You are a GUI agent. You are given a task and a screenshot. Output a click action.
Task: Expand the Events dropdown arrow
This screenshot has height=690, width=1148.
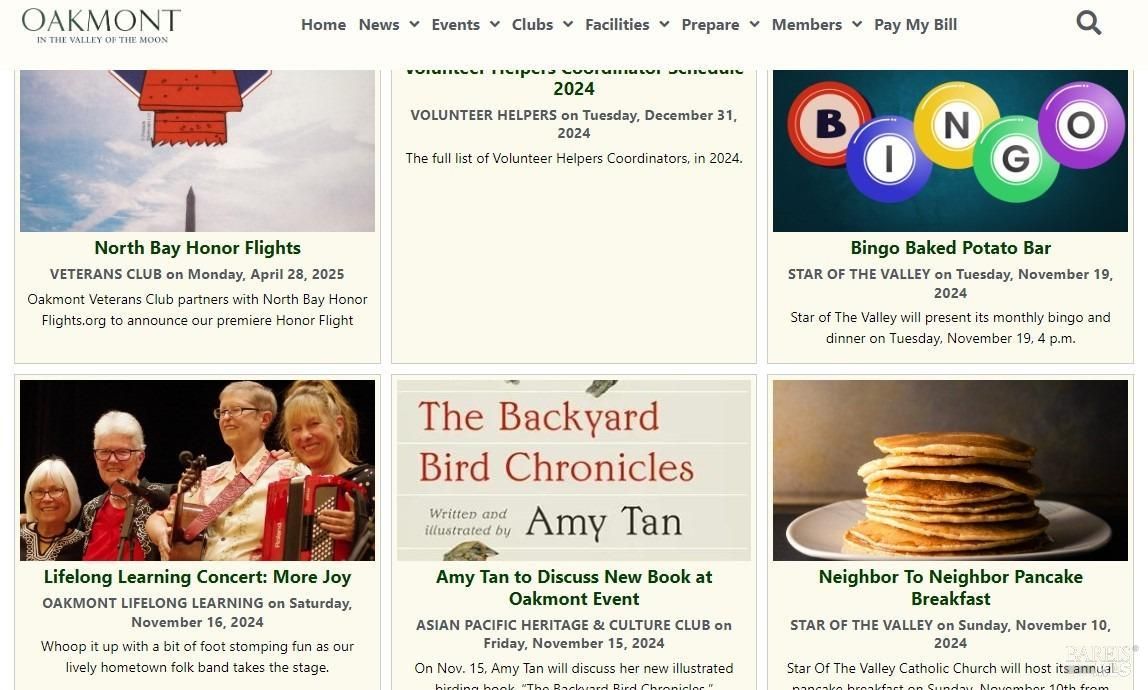click(x=494, y=25)
